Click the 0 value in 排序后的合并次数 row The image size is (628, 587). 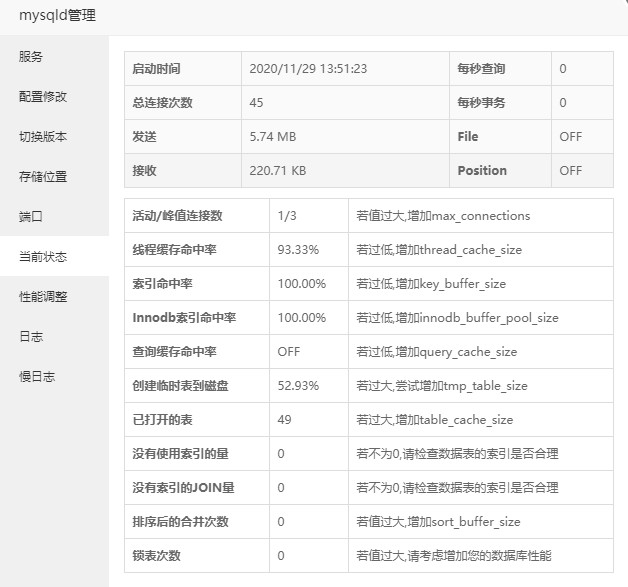pyautogui.click(x=281, y=522)
